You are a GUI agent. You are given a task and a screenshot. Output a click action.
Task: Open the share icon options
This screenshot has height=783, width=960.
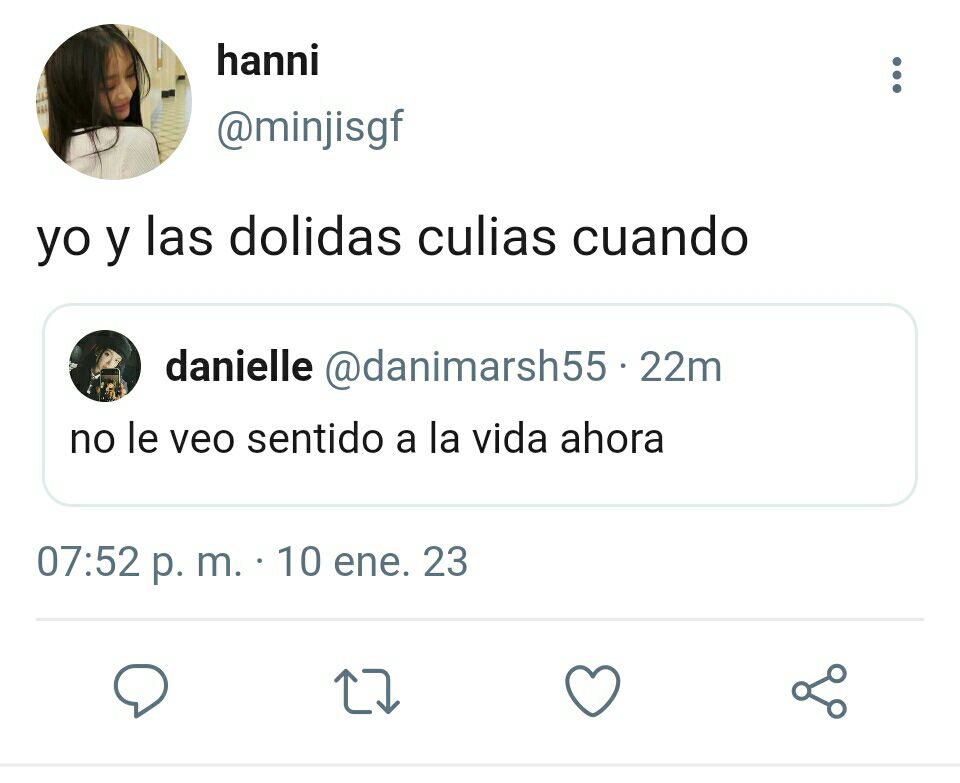coord(819,691)
